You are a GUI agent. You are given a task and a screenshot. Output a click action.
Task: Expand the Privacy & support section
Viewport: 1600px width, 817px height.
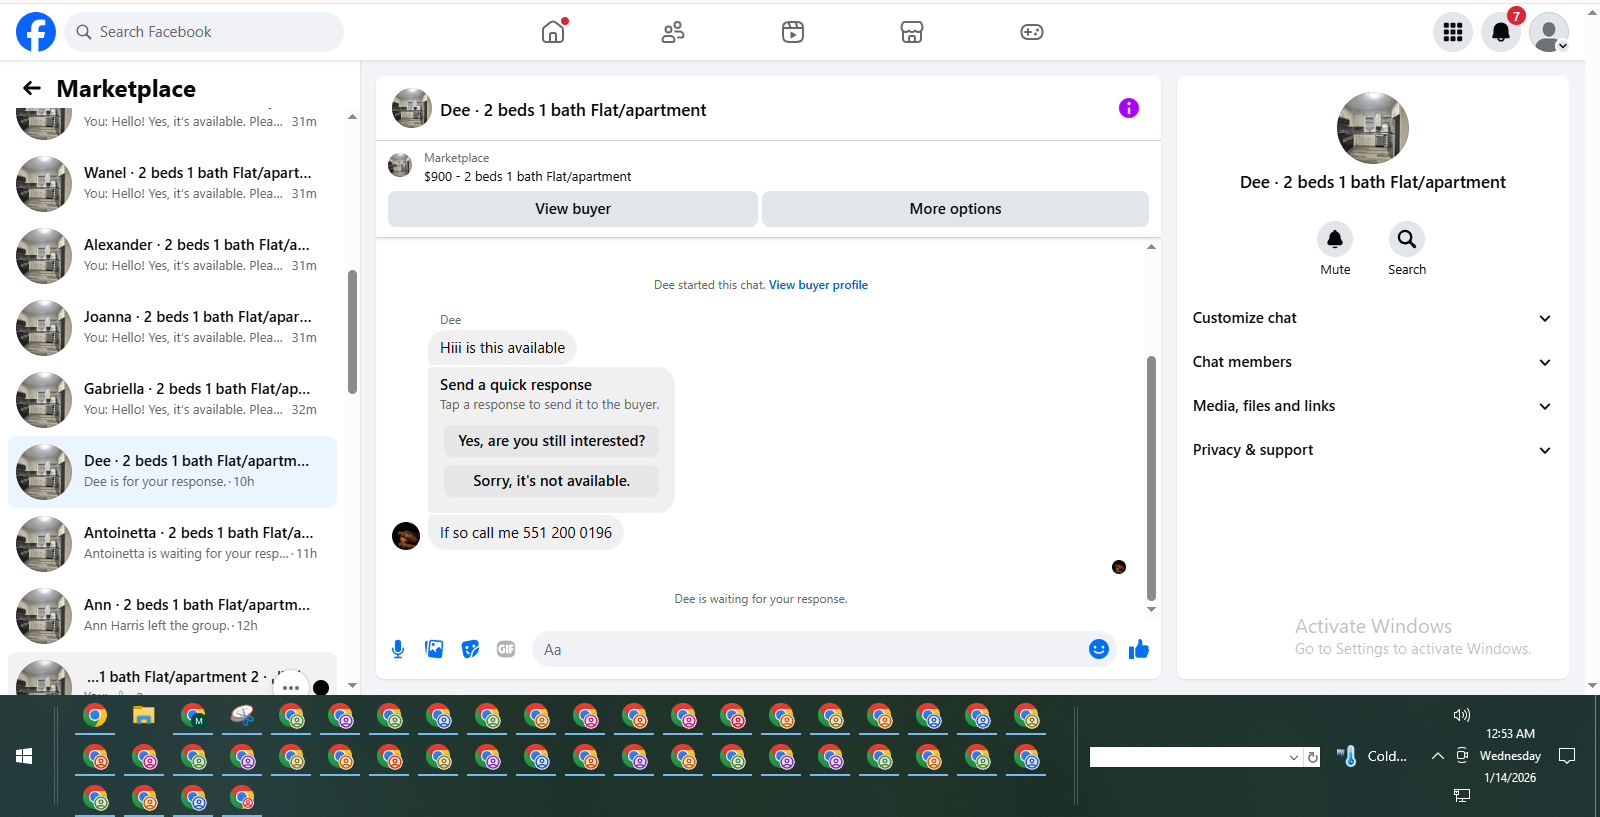1372,450
